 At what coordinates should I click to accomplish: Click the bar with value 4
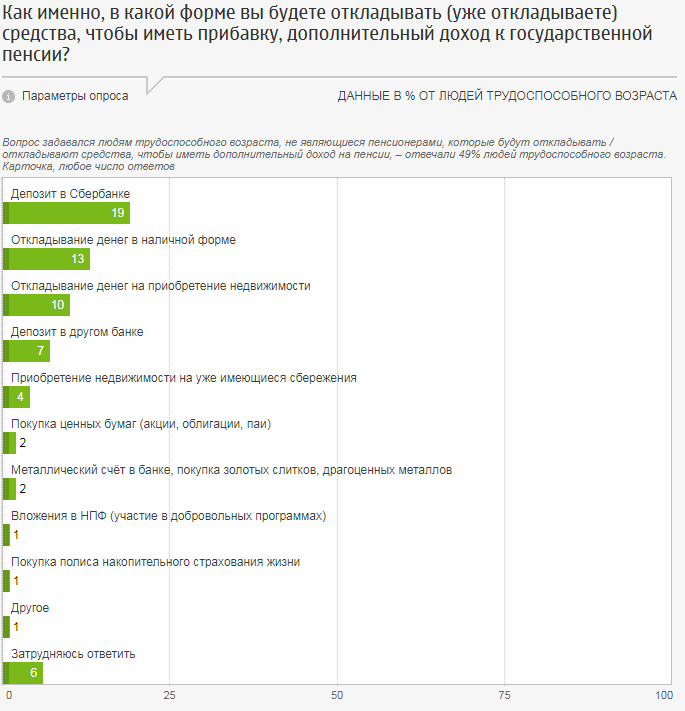pos(17,397)
